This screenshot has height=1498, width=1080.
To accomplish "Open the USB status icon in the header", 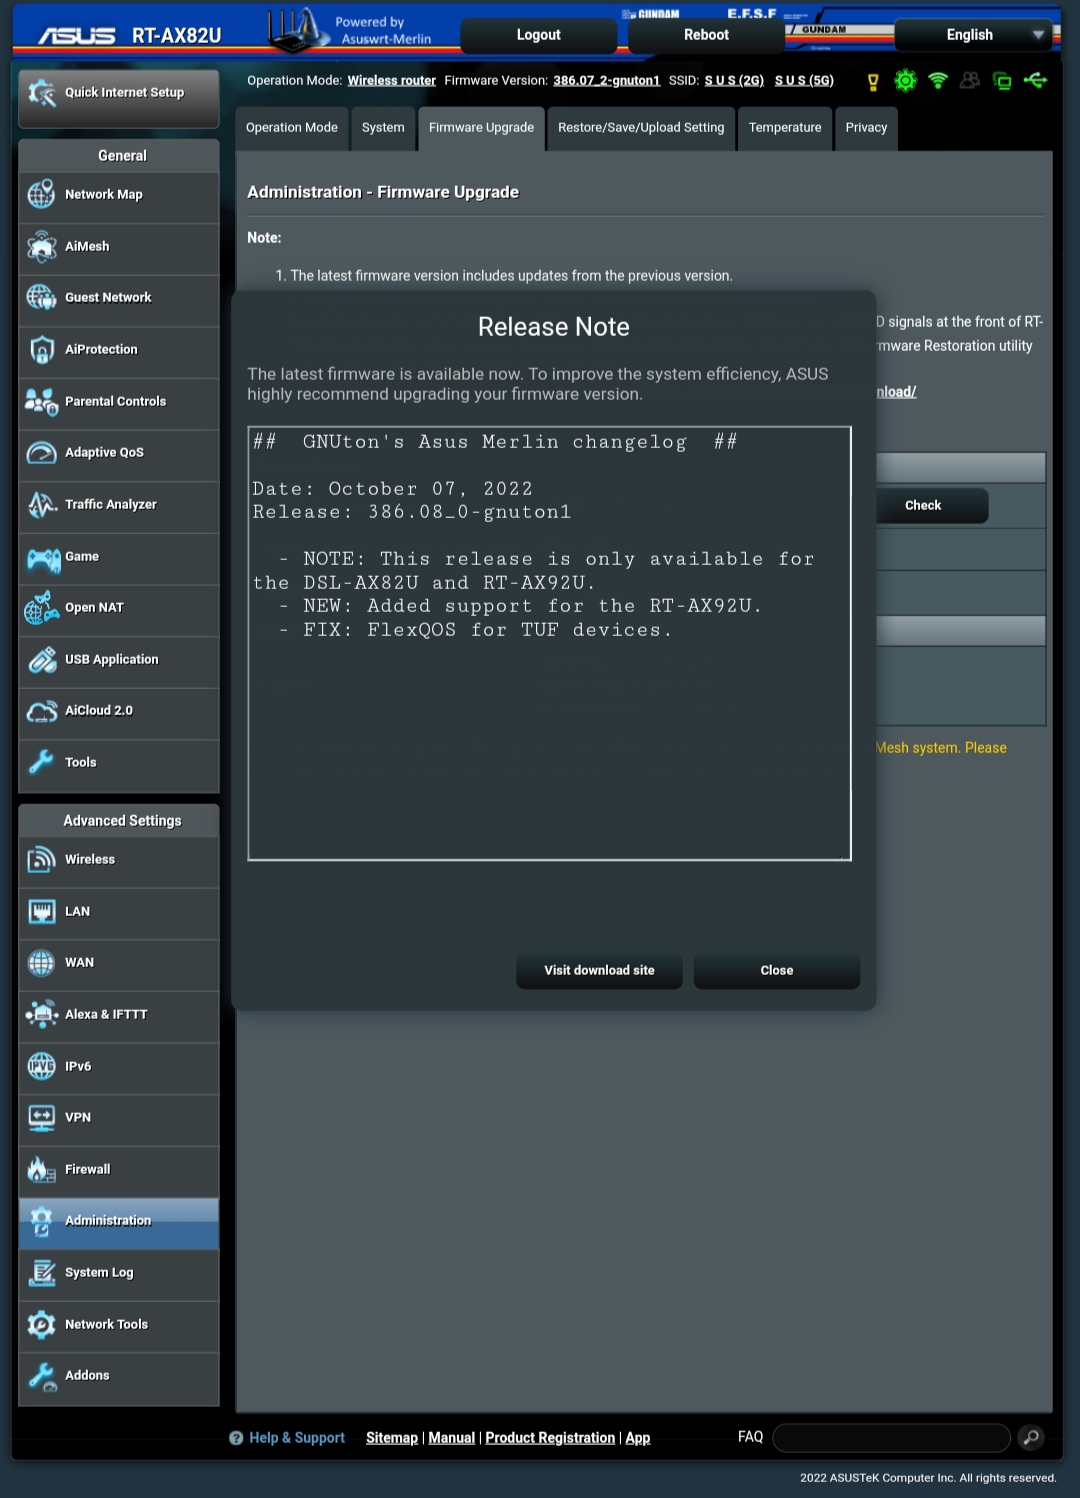I will 1036,80.
